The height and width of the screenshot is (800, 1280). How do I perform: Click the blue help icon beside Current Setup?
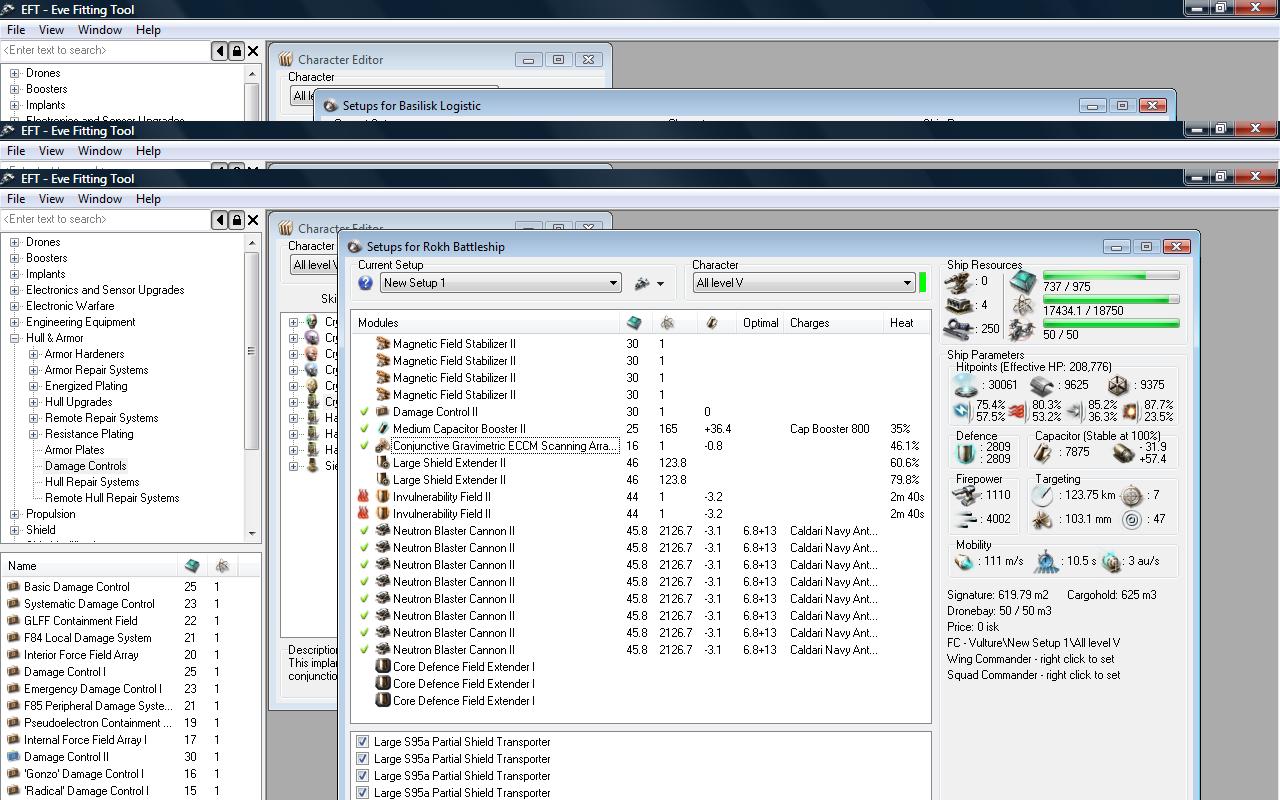[365, 283]
